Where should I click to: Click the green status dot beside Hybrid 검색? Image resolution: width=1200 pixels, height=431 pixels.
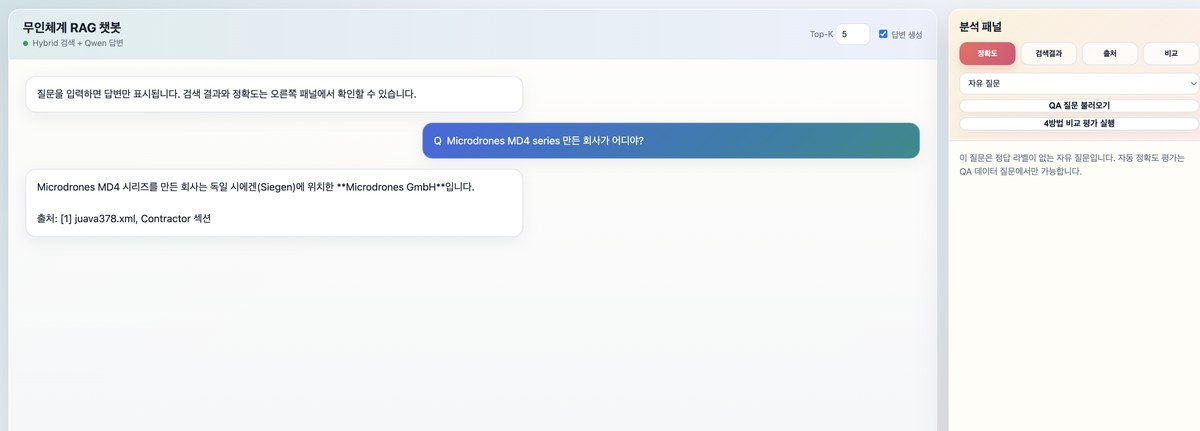[25, 44]
